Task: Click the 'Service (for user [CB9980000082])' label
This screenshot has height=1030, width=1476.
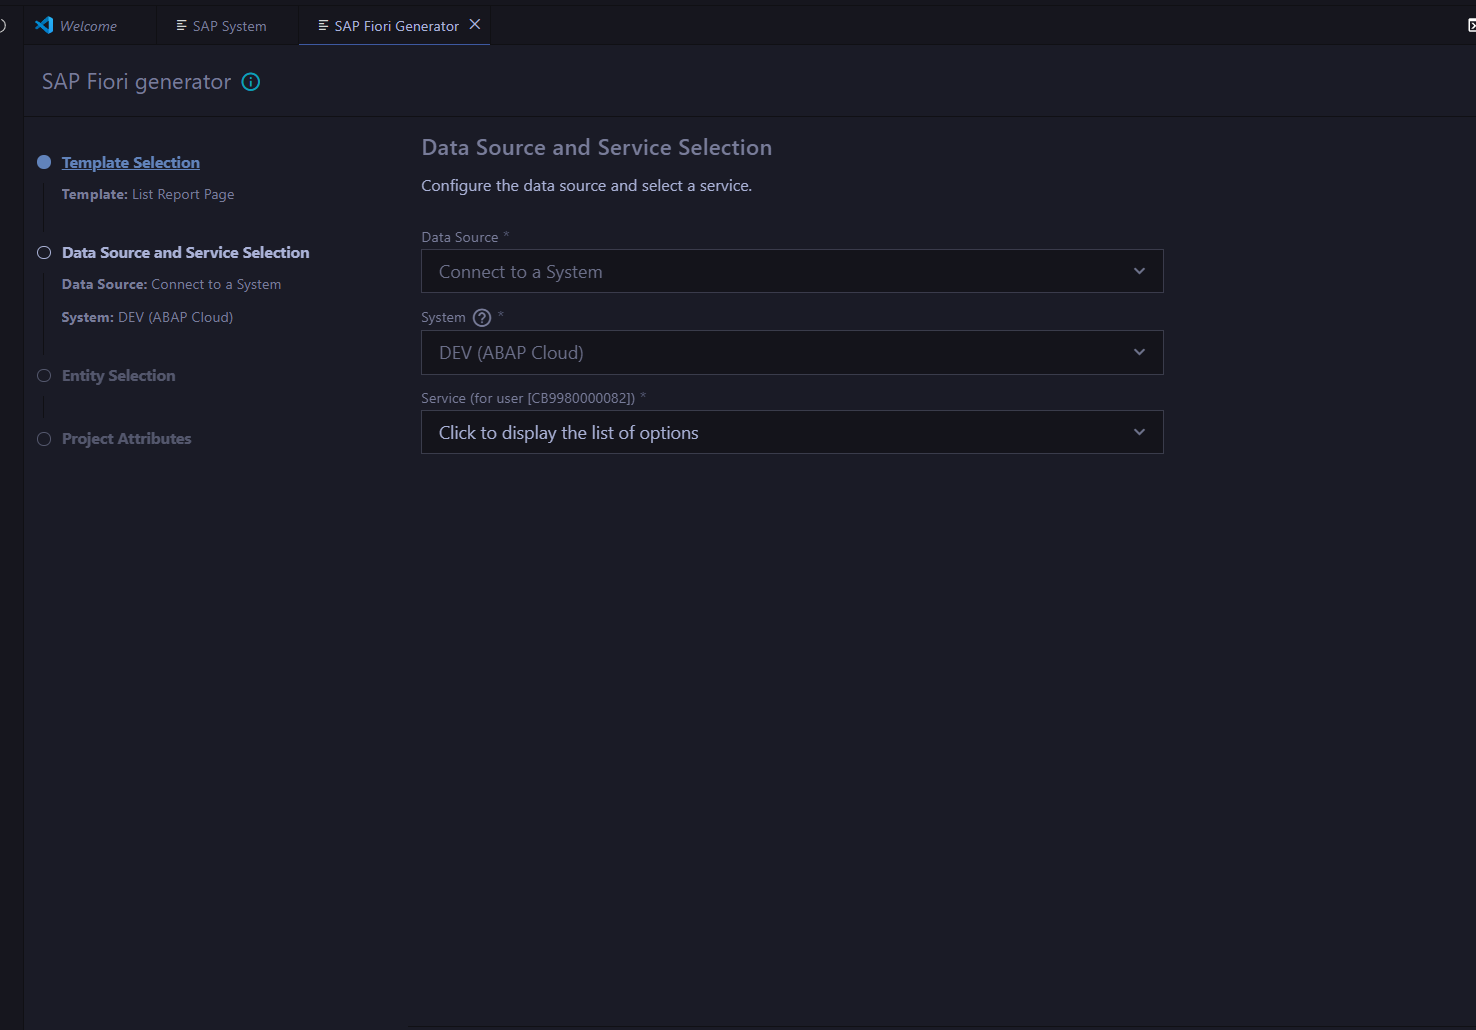Action: 528,398
